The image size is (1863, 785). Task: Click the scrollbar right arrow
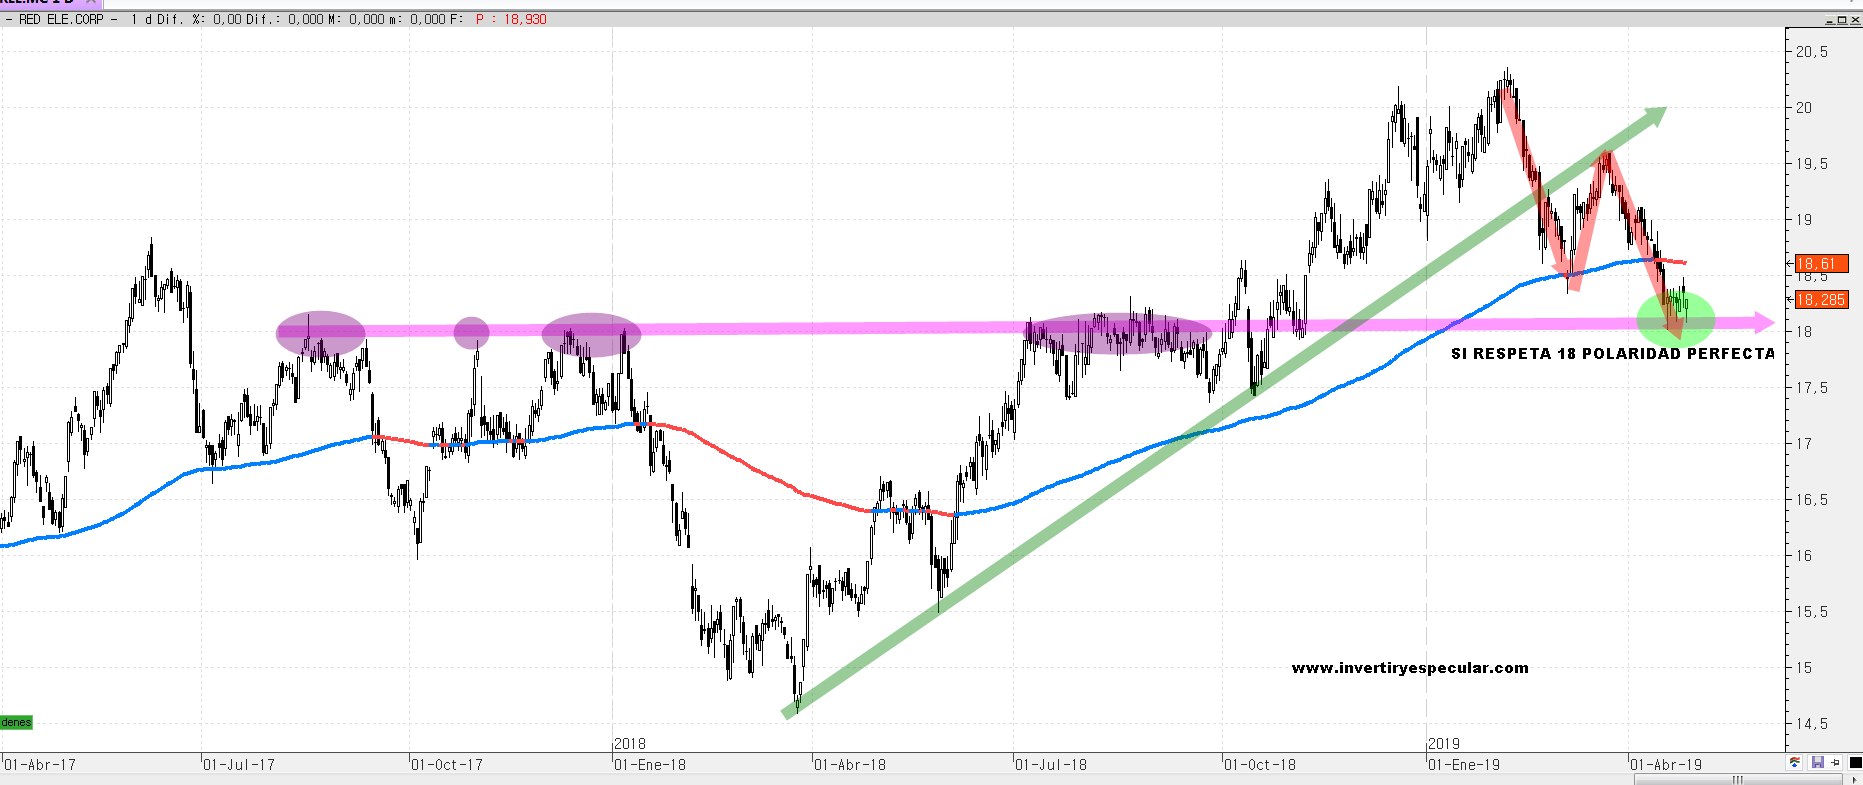(x=1855, y=780)
